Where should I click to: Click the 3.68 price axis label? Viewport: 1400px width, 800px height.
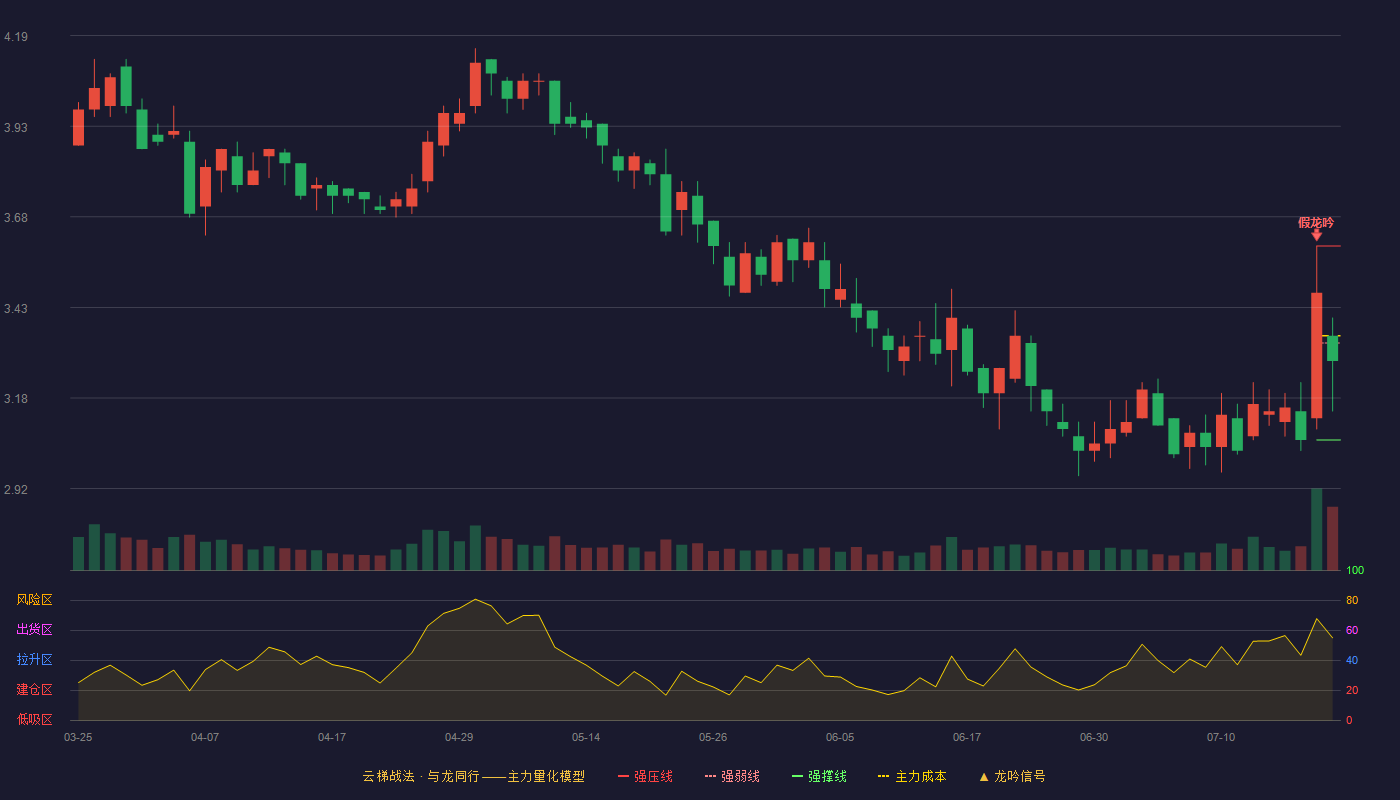point(16,218)
